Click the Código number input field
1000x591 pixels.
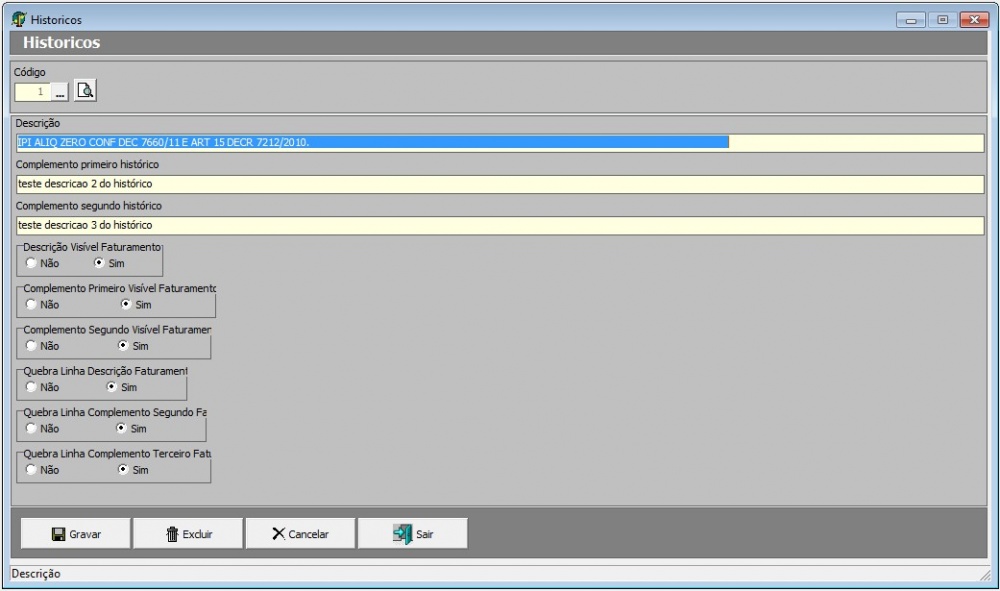click(x=32, y=92)
